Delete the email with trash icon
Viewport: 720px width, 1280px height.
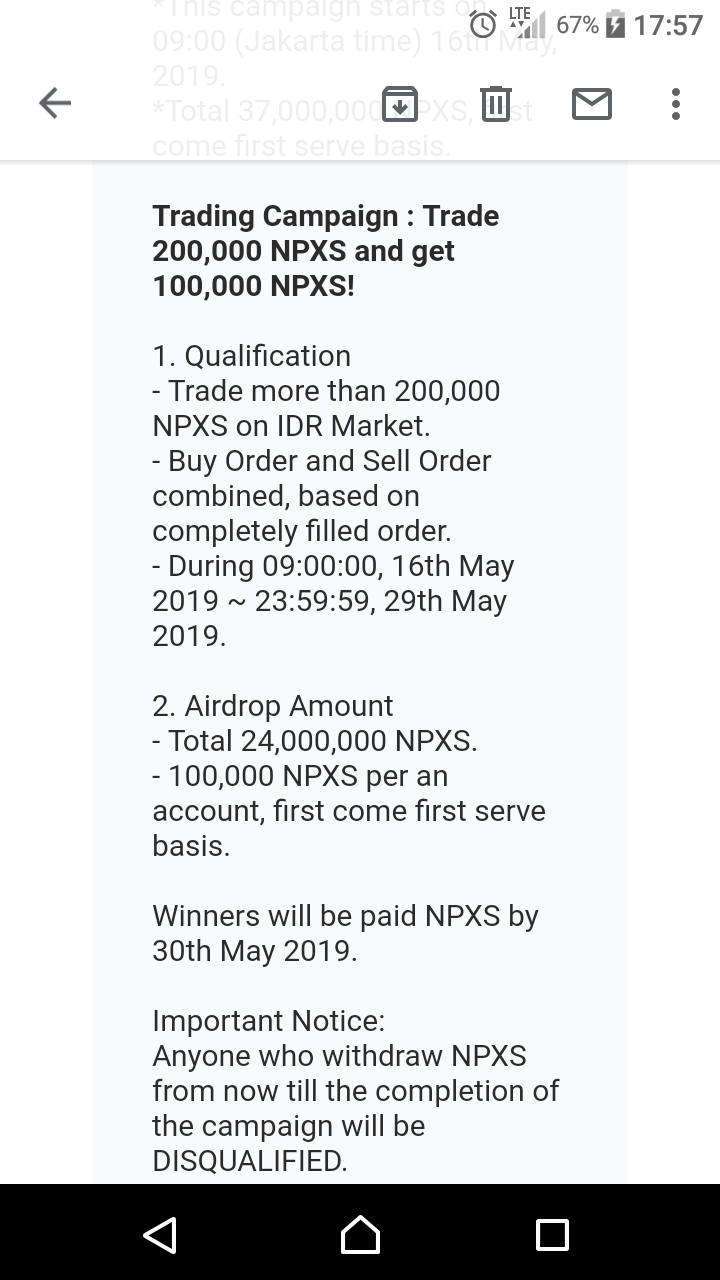click(495, 104)
